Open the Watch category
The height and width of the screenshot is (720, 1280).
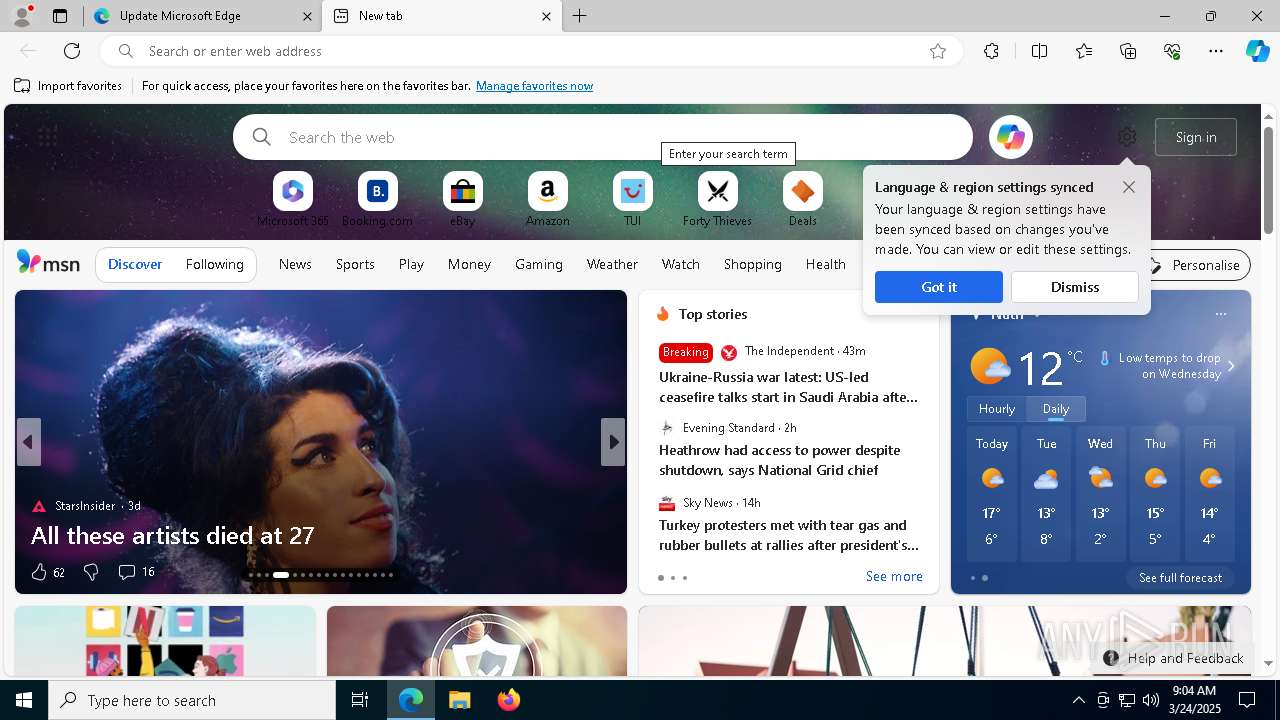tap(681, 264)
